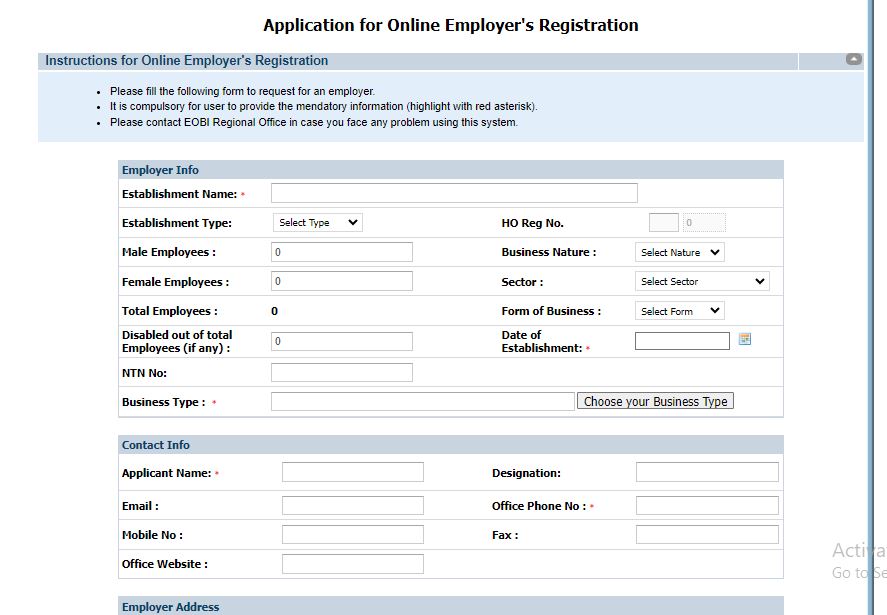This screenshot has width=887, height=615.
Task: Open the Establishment Type dropdown
Action: click(318, 222)
